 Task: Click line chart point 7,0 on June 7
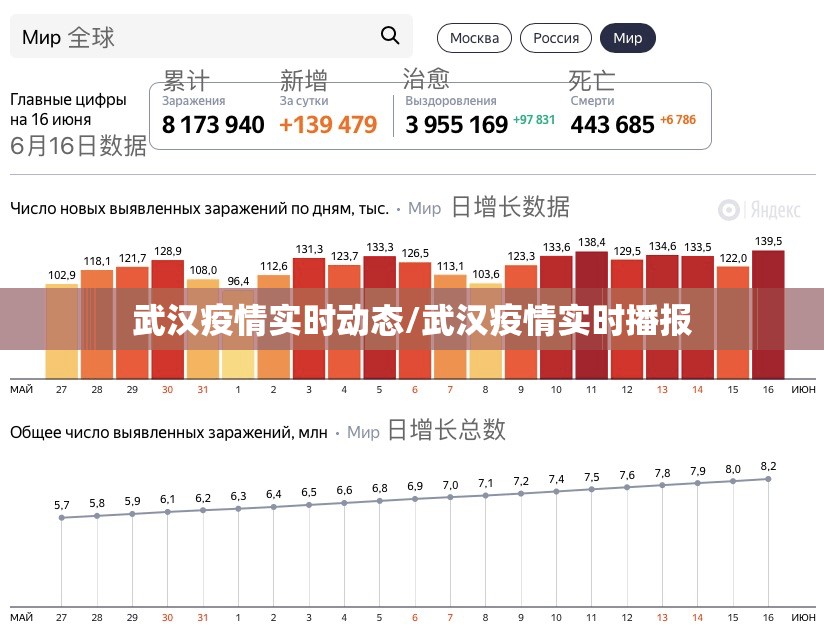[450, 497]
